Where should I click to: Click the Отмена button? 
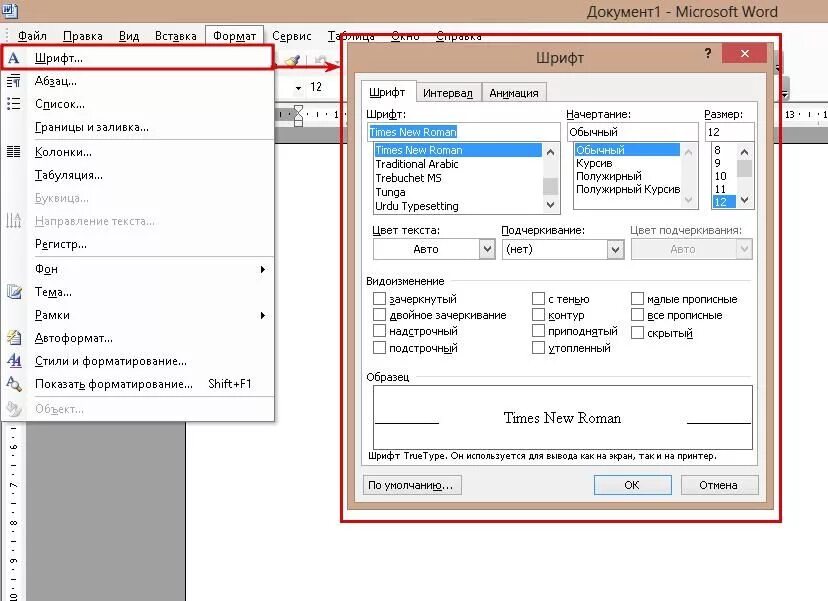(719, 485)
